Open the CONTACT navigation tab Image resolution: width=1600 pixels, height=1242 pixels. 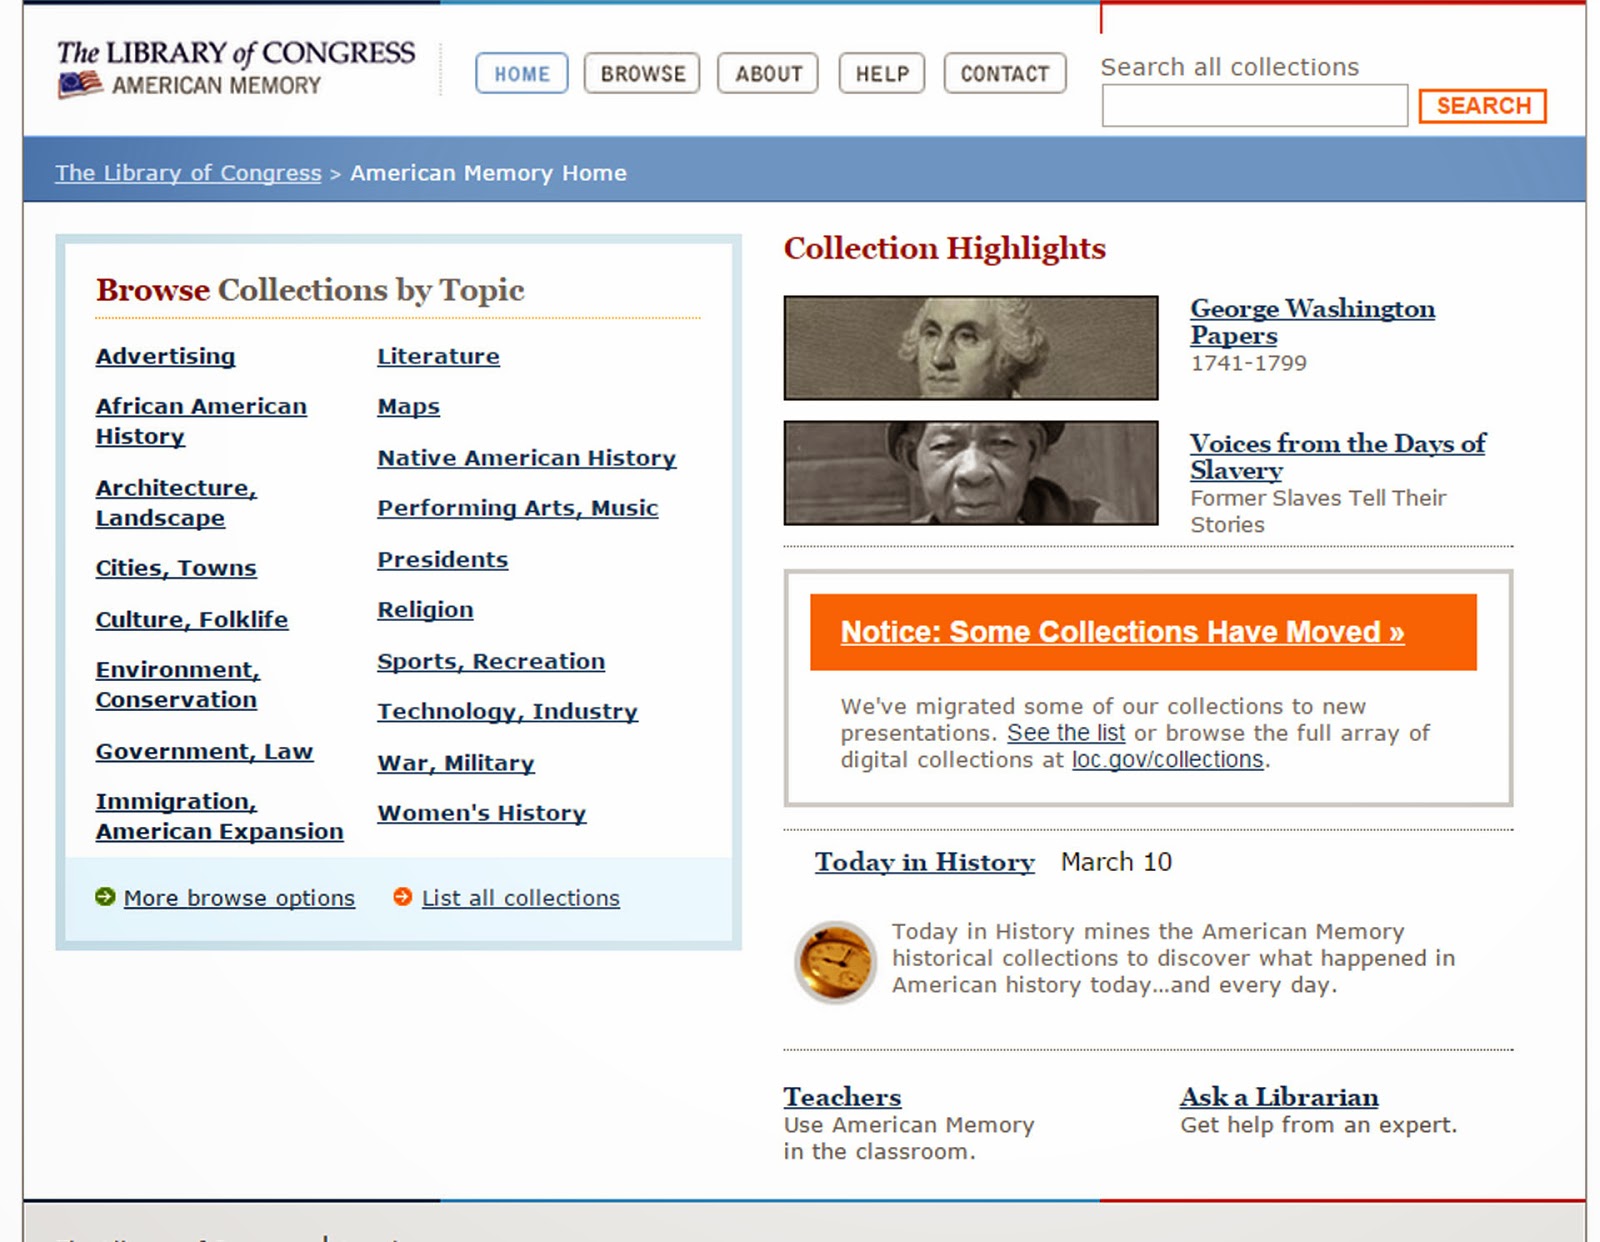coord(1005,73)
